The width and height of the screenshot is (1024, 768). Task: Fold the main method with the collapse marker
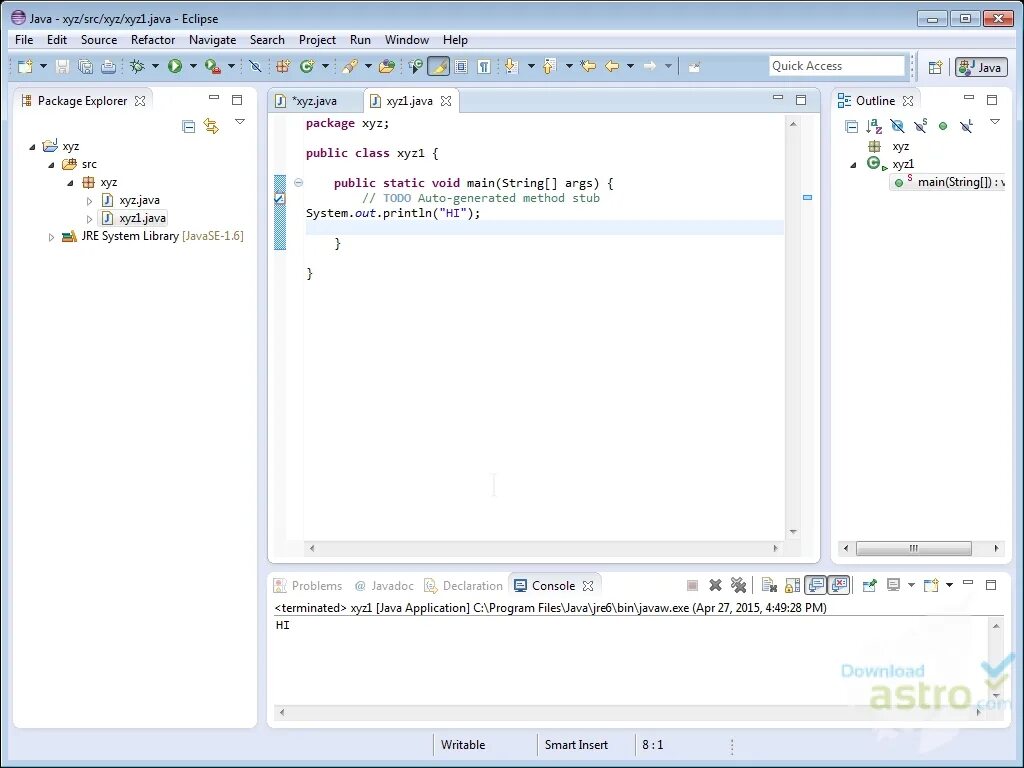click(298, 183)
